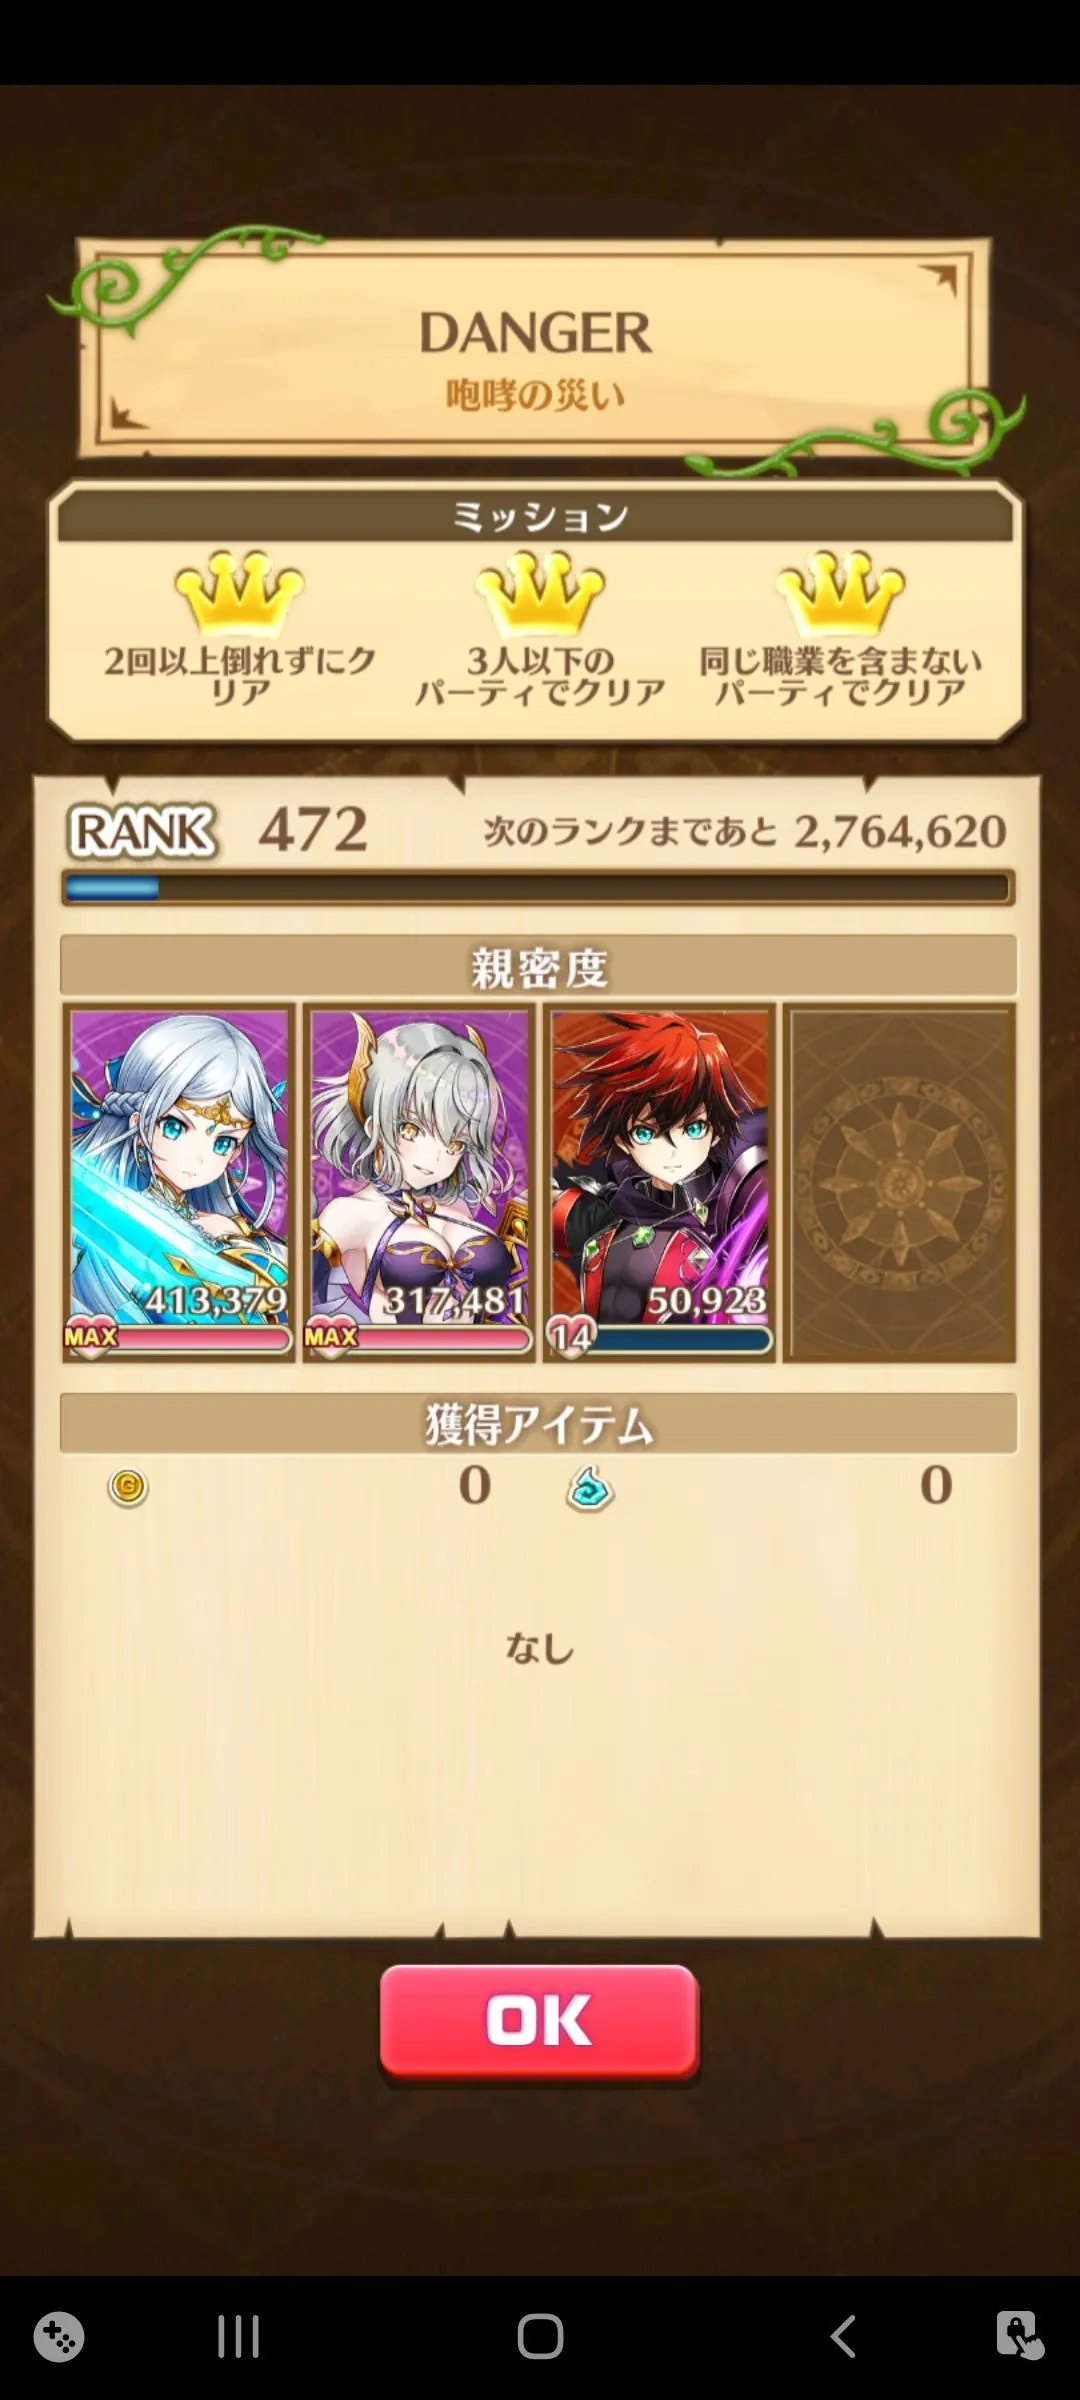
Task: Click the first mission crown icon
Action: pos(240,593)
